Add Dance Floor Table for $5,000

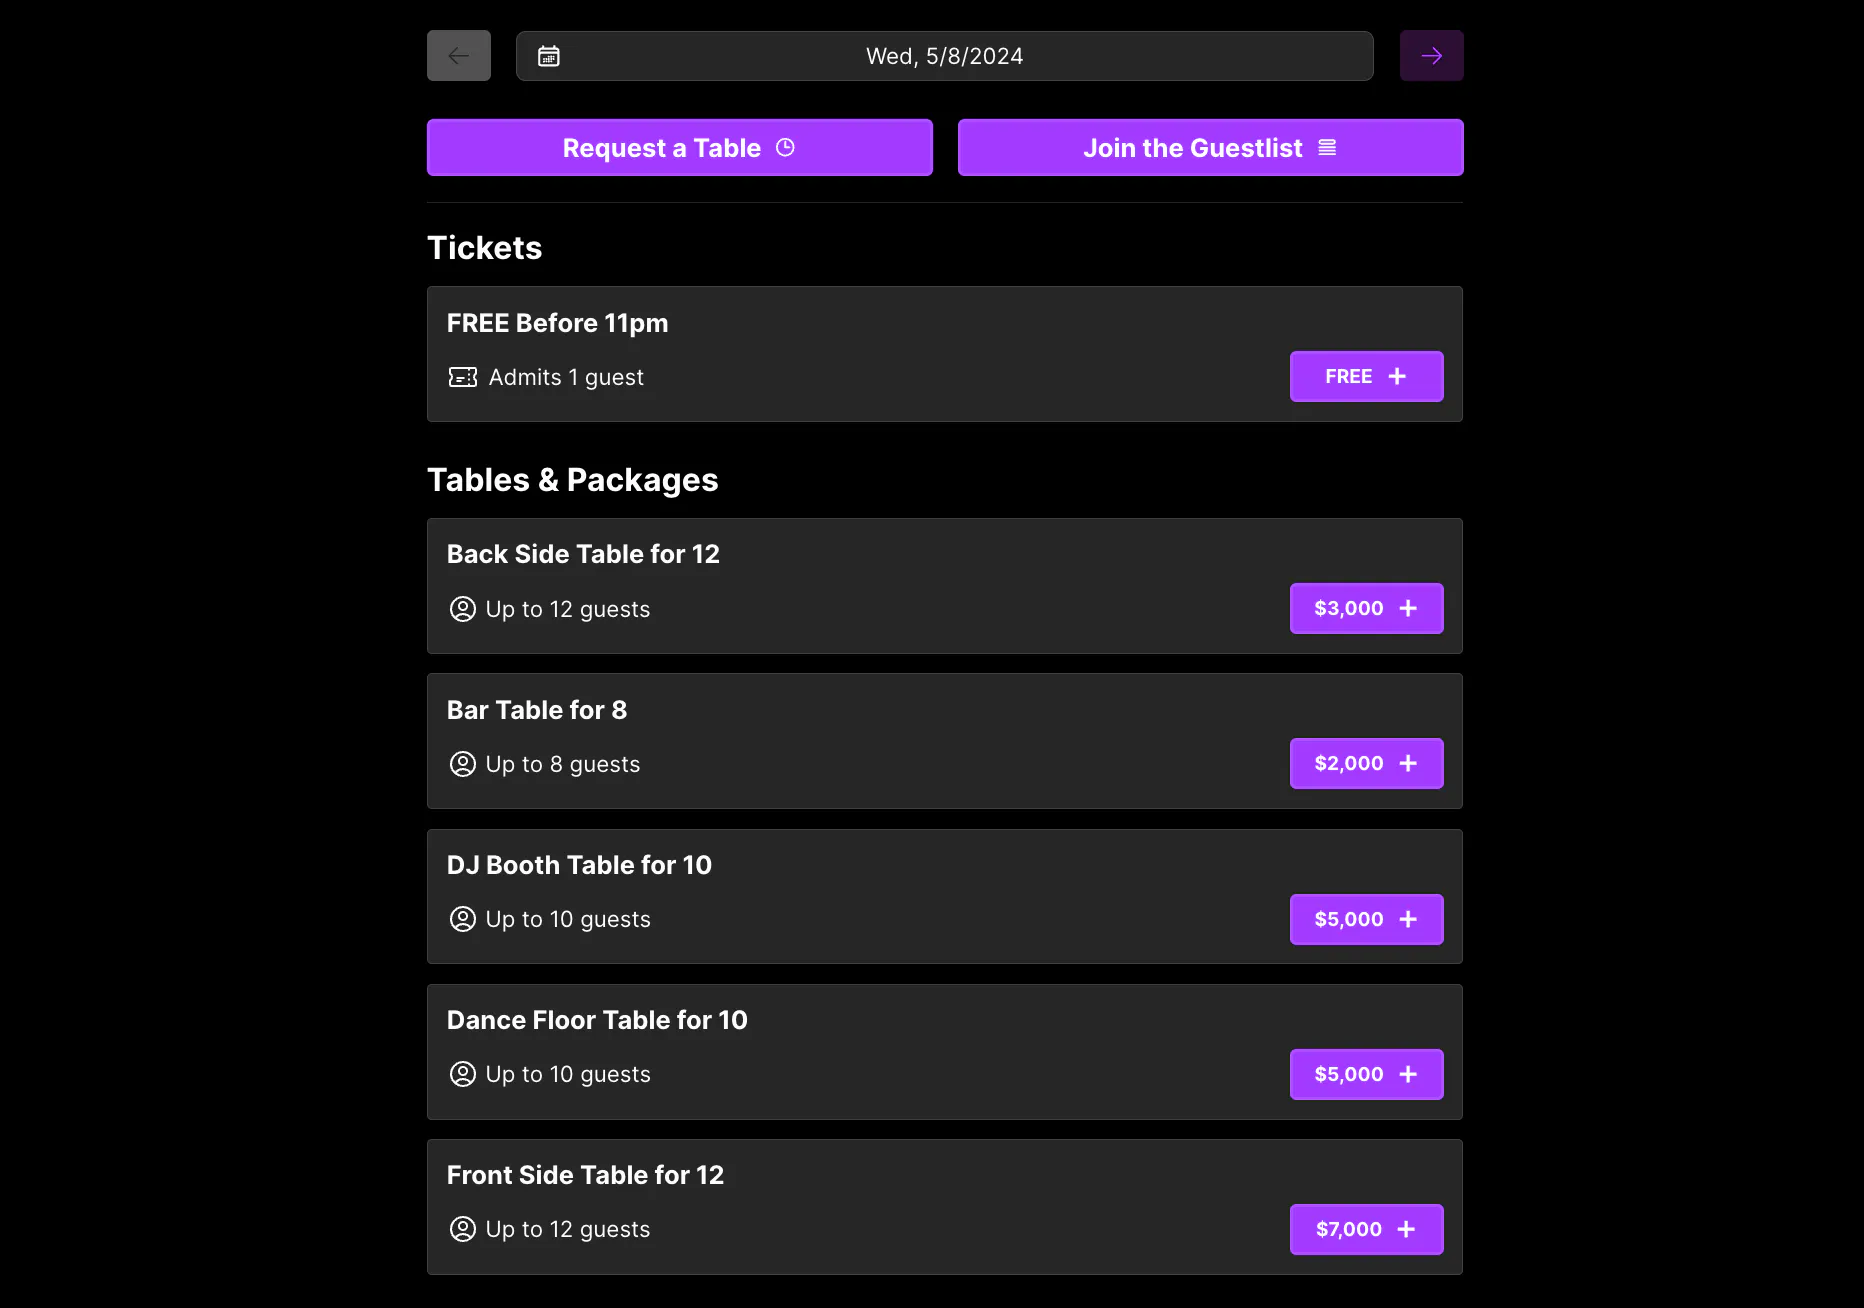pyautogui.click(x=1366, y=1075)
